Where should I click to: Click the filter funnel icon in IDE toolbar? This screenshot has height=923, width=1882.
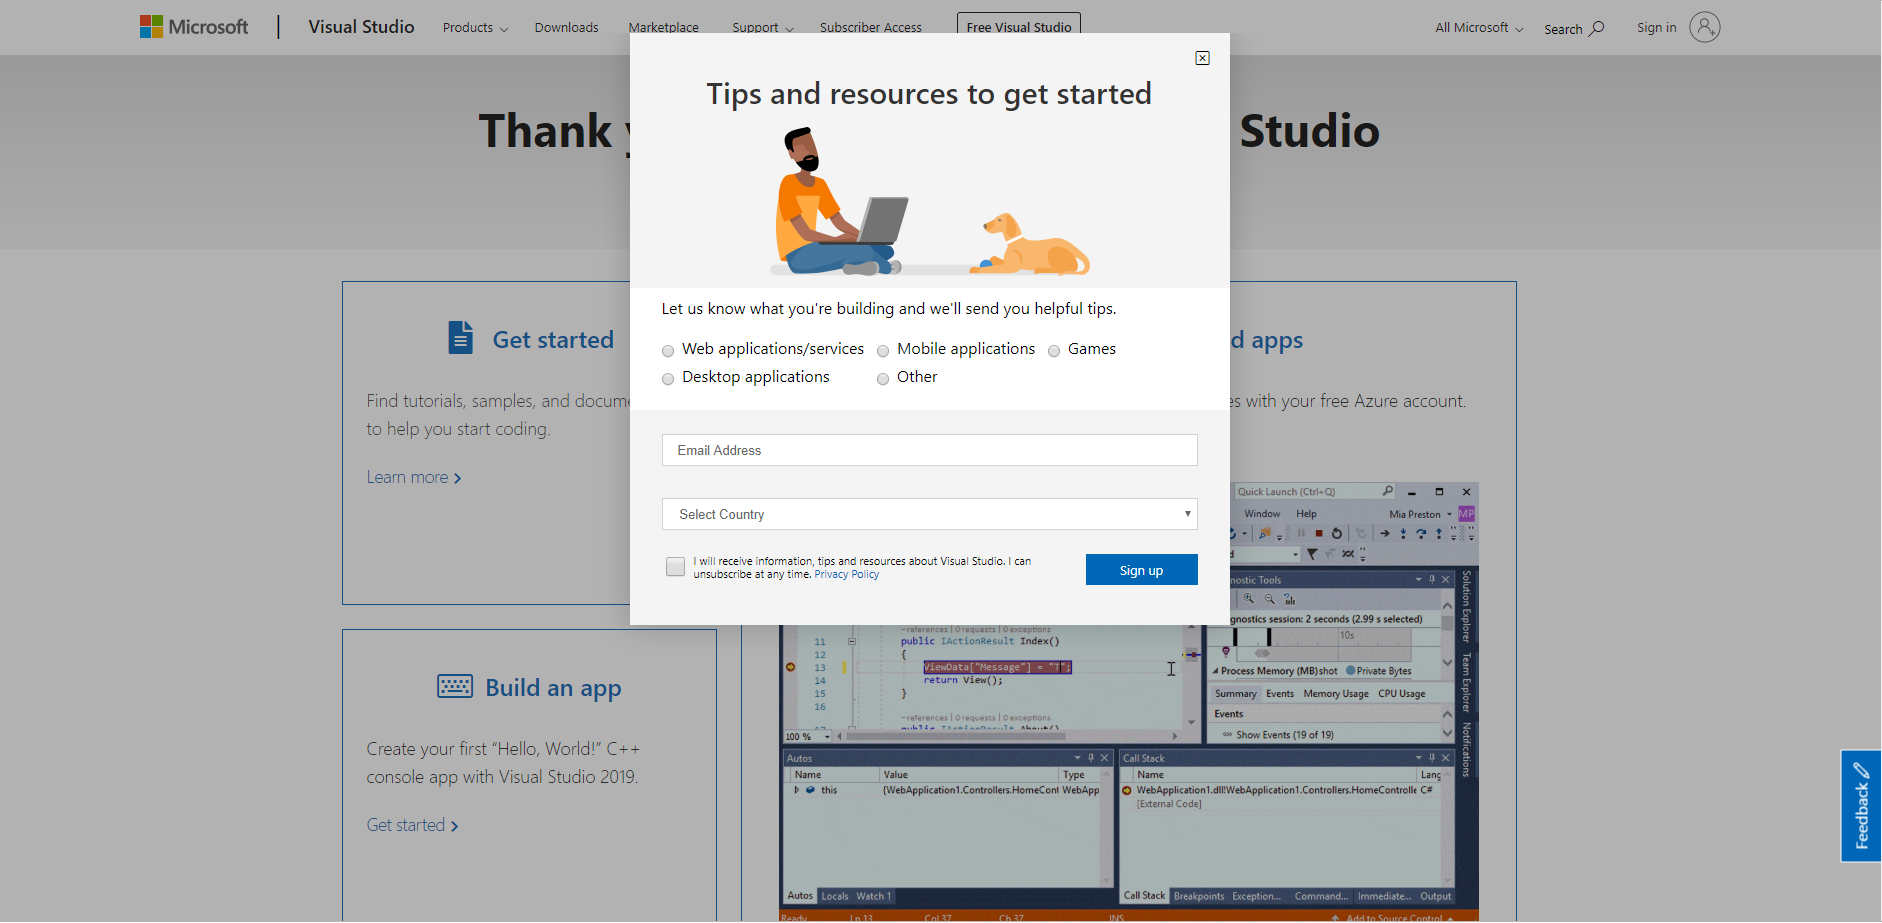[1312, 554]
